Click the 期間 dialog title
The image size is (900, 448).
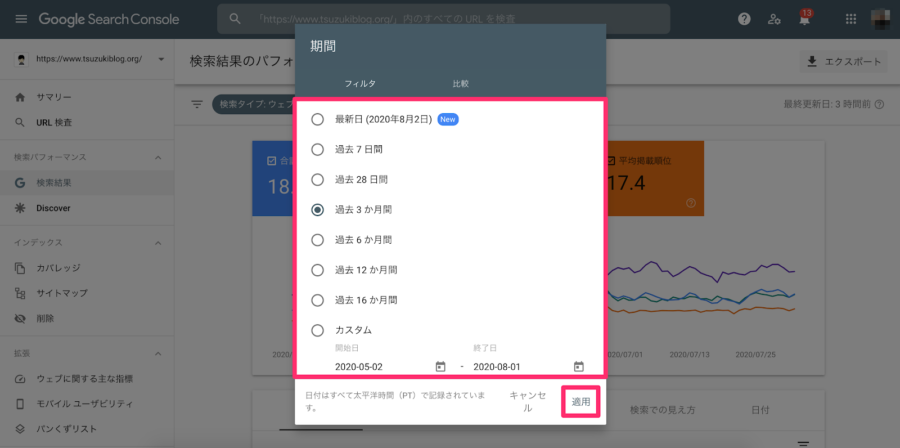pos(323,47)
